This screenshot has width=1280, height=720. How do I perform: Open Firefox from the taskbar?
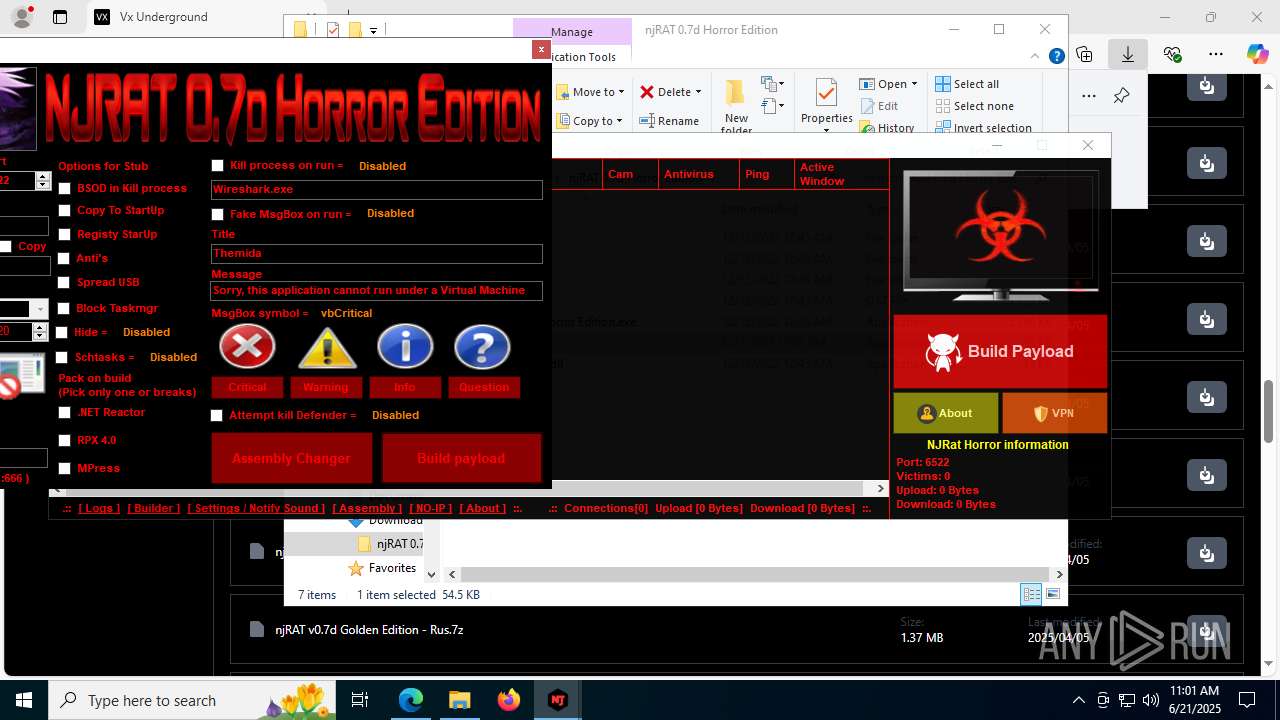509,700
